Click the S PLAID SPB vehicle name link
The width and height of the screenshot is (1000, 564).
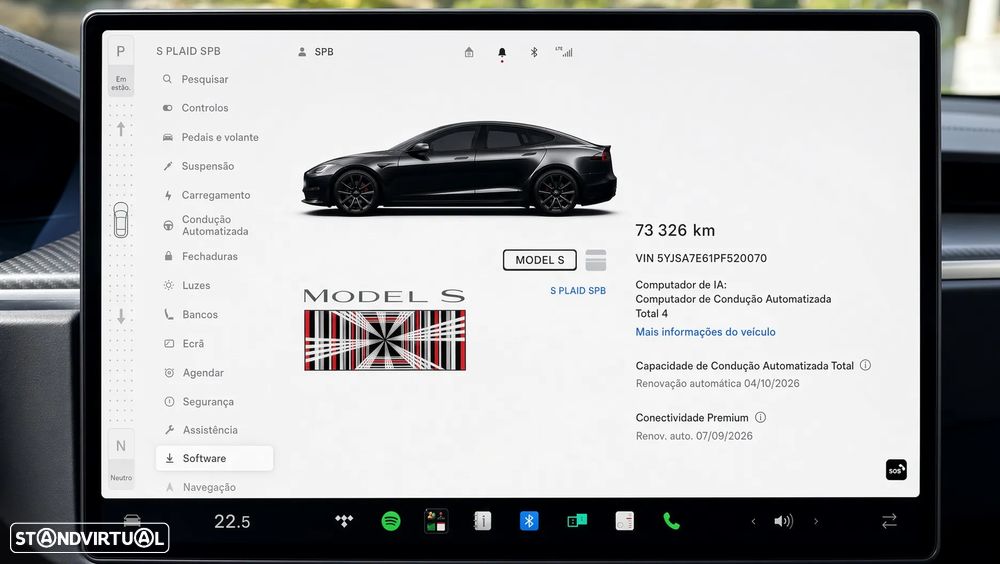tap(578, 290)
